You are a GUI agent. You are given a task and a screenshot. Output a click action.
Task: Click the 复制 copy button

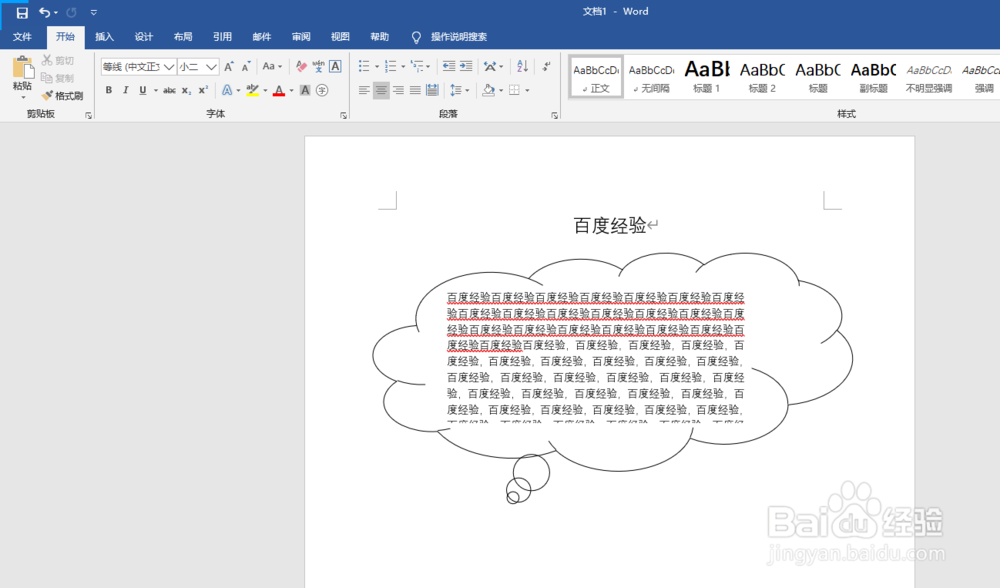(58, 78)
